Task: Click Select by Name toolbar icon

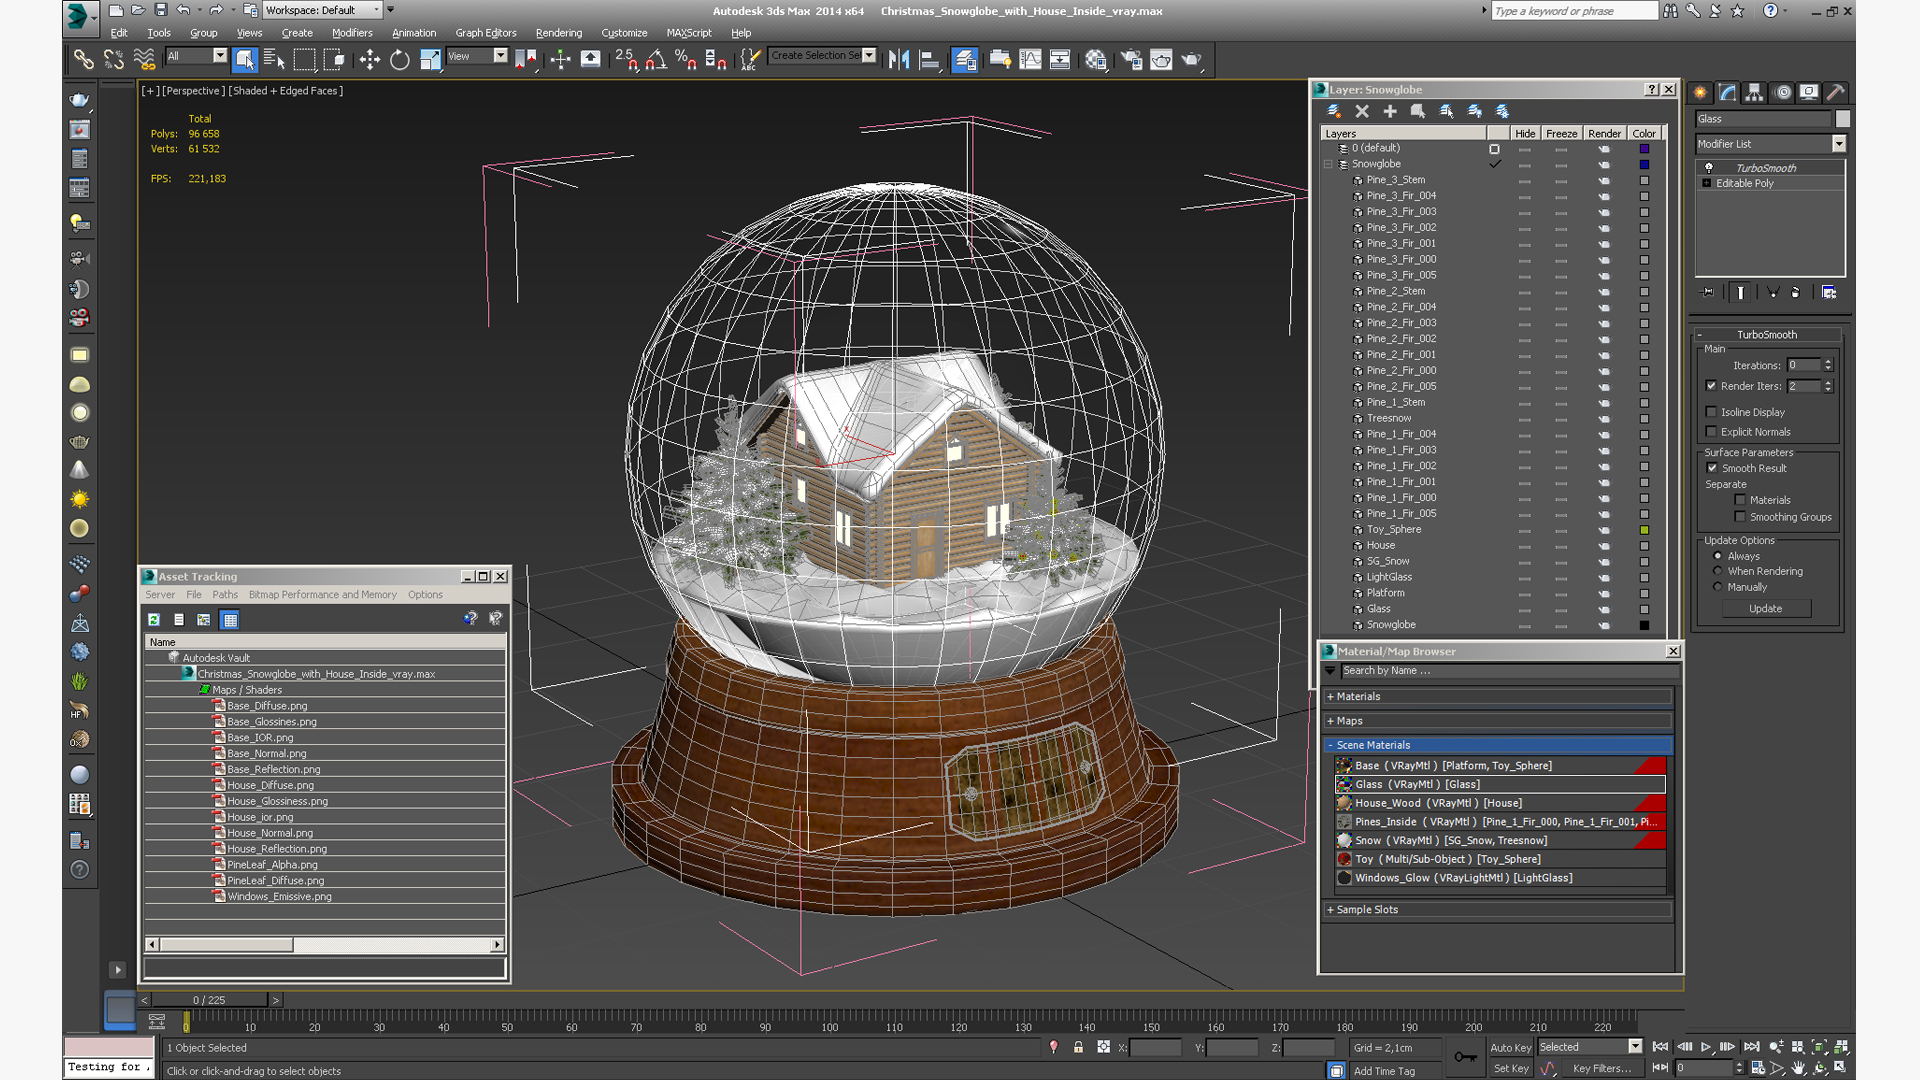Action: tap(274, 60)
